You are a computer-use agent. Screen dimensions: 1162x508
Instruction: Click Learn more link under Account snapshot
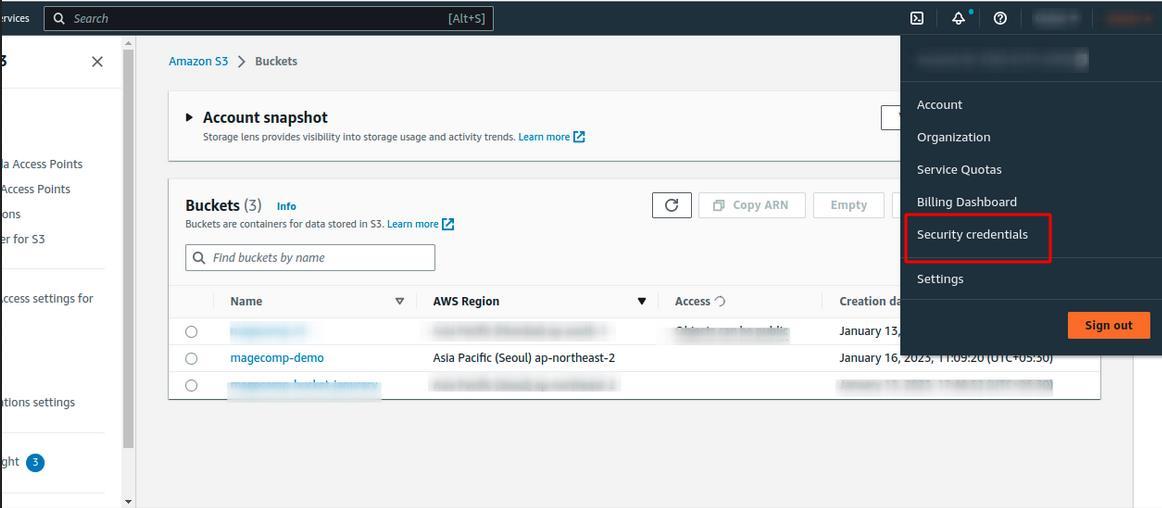544,137
